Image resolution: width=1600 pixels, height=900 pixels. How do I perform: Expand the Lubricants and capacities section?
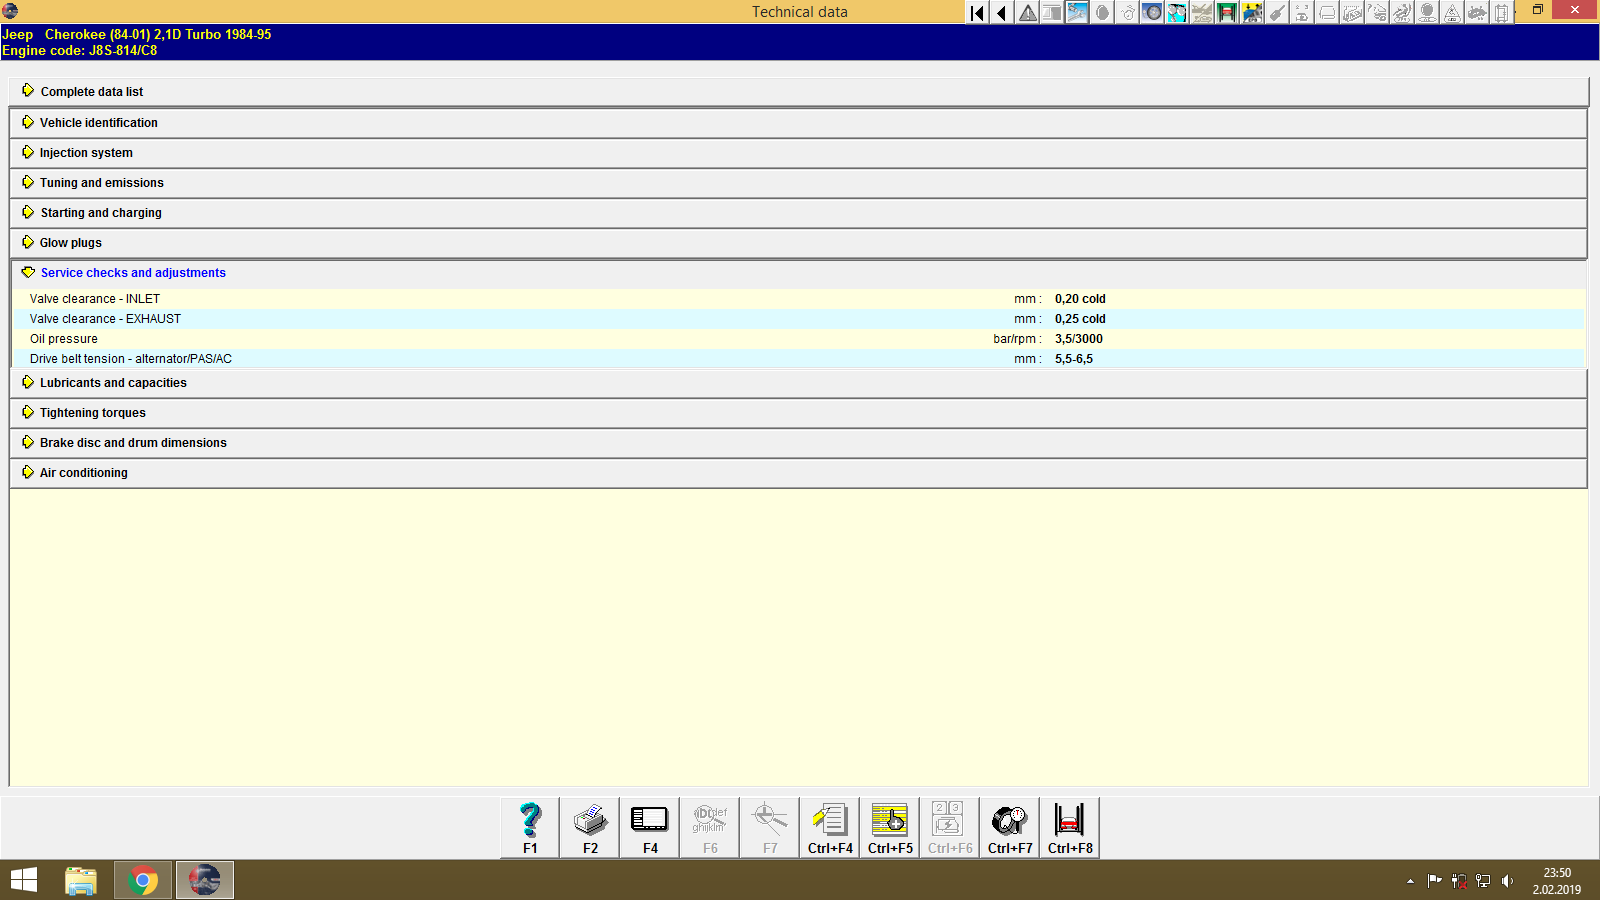tap(112, 382)
